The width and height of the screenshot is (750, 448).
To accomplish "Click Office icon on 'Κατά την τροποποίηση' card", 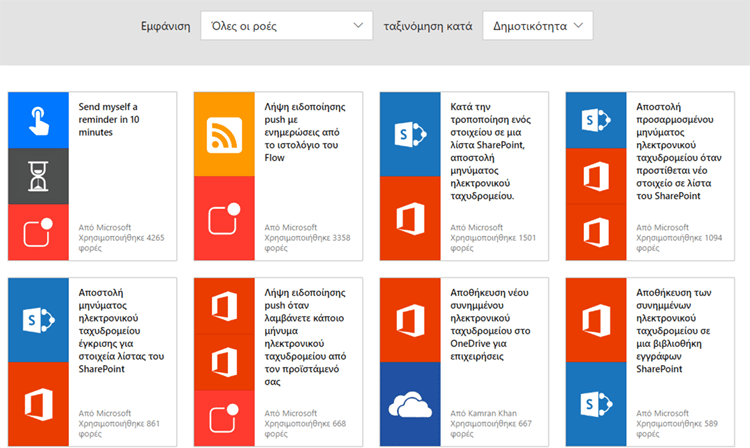I will [x=410, y=219].
